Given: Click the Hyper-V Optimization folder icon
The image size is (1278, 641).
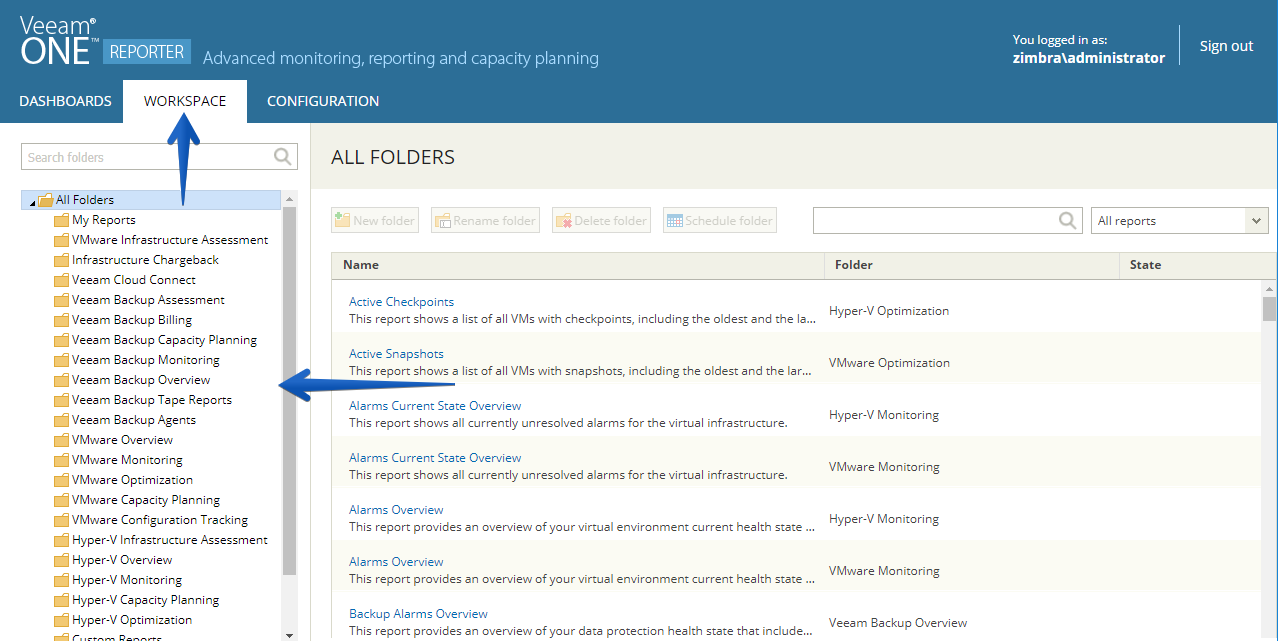Looking at the screenshot, I should tap(61, 620).
